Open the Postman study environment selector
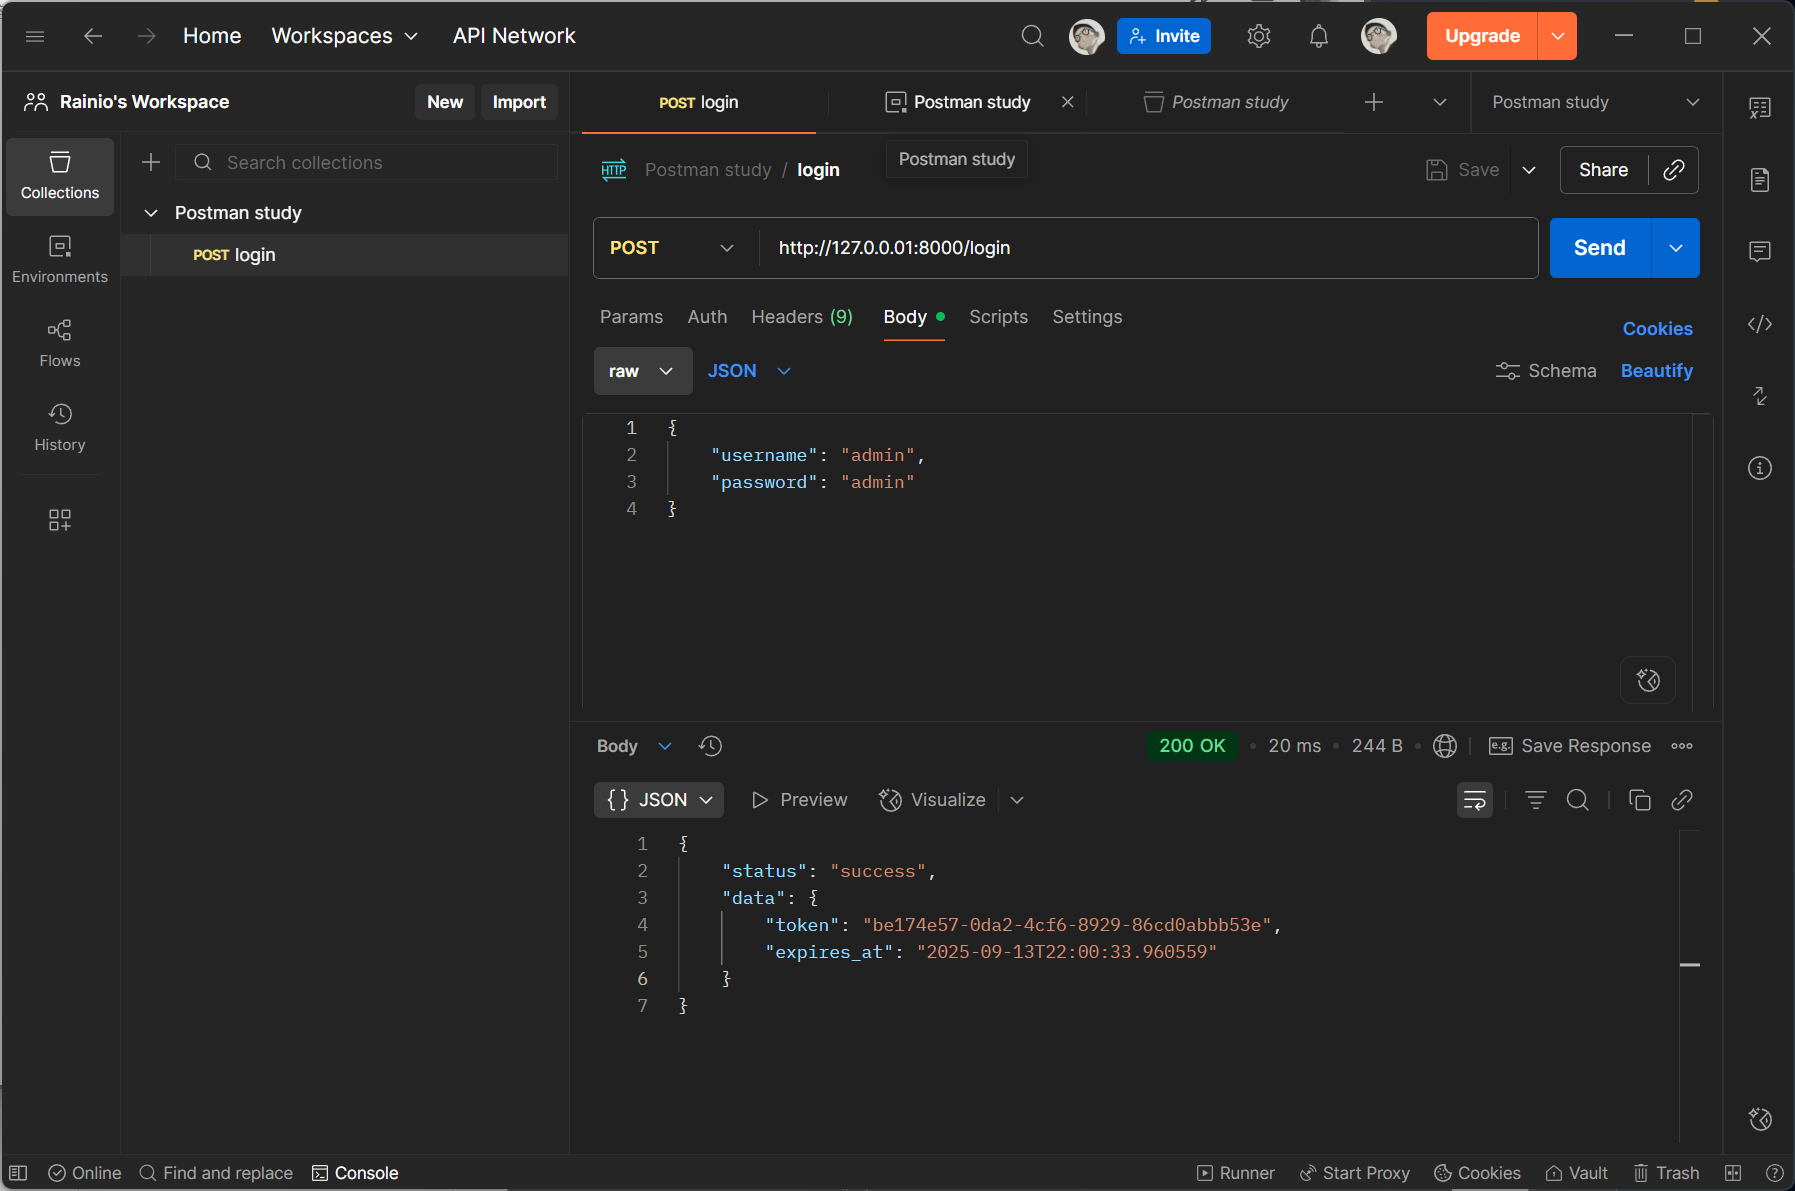 [1596, 102]
